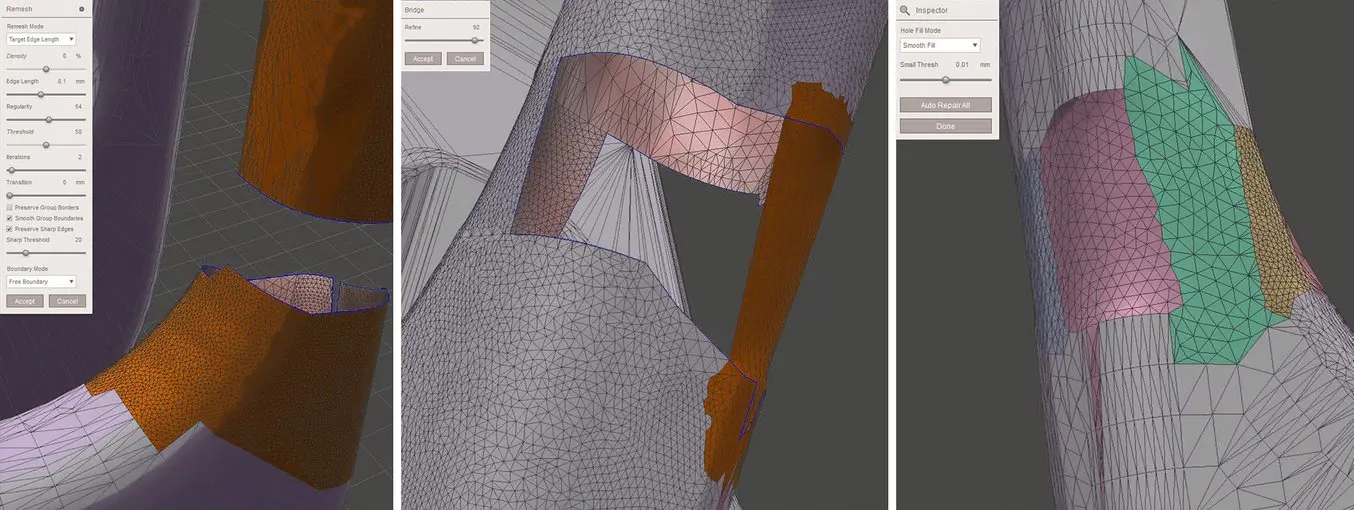Open the Remesh panel settings gear
1354x510 pixels.
coord(81,9)
